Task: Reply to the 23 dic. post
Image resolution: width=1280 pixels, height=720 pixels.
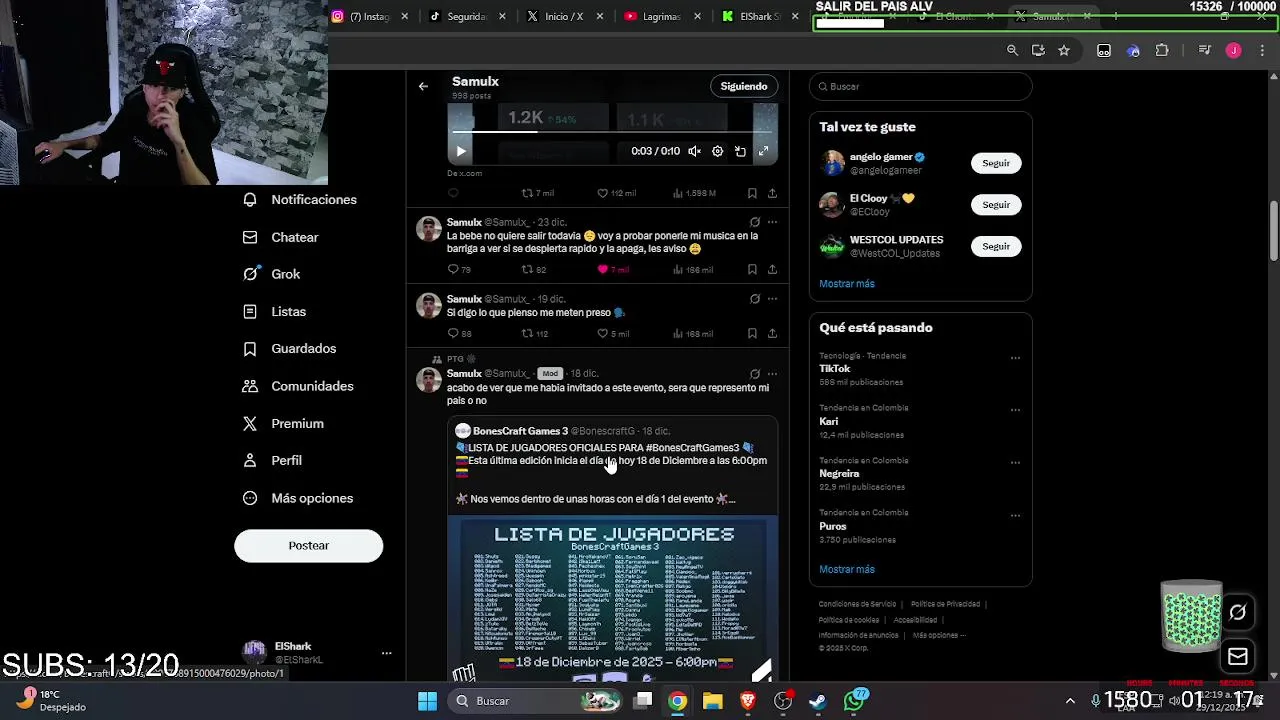Action: (x=458, y=270)
